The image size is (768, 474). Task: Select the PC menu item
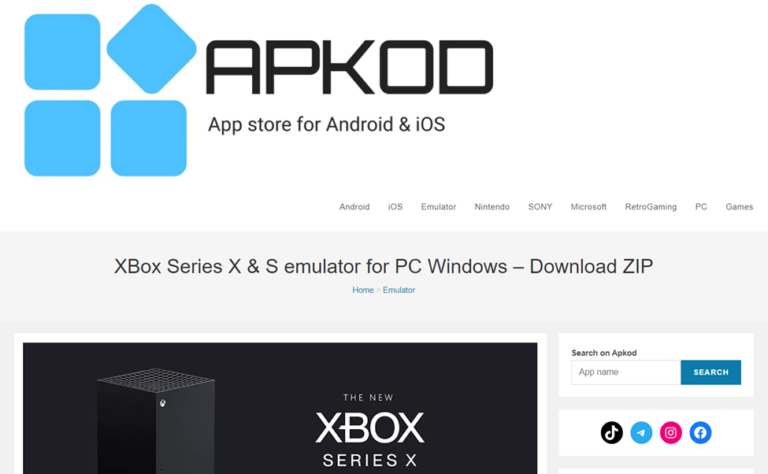click(x=701, y=207)
